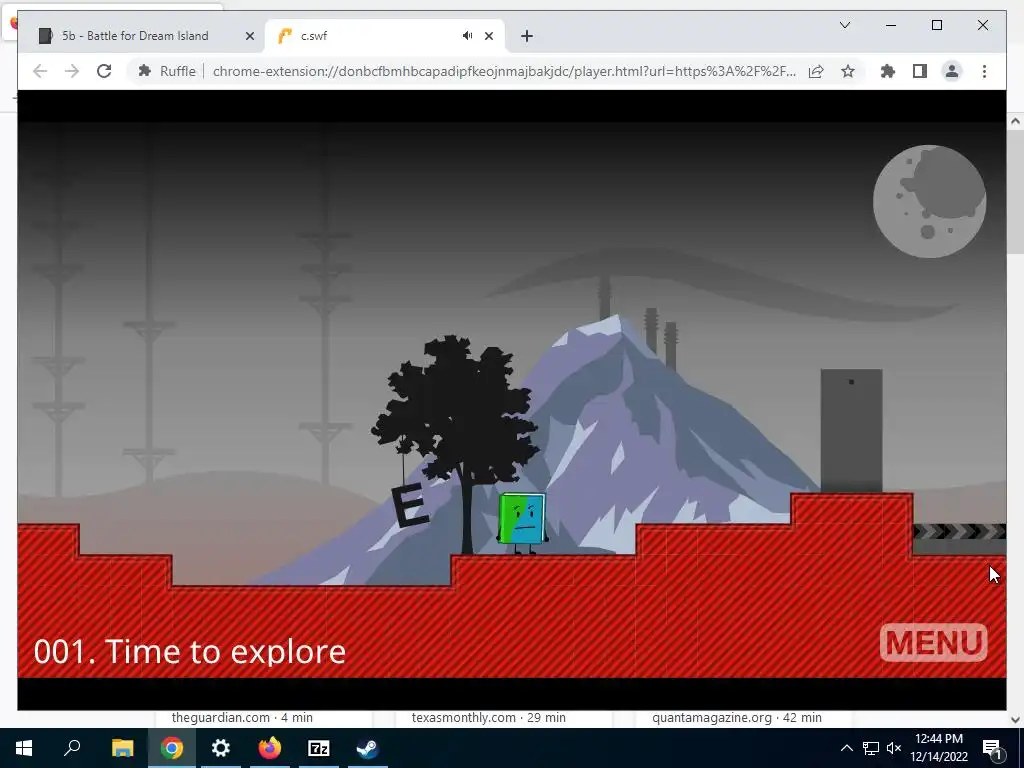Click the network icon in system tray
The width and height of the screenshot is (1024, 768).
pyautogui.click(x=871, y=748)
